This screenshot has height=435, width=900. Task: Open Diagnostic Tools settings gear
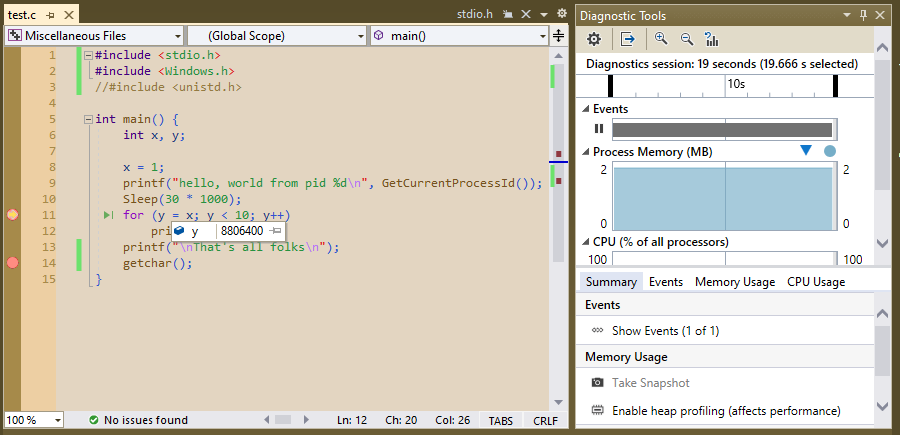[593, 39]
